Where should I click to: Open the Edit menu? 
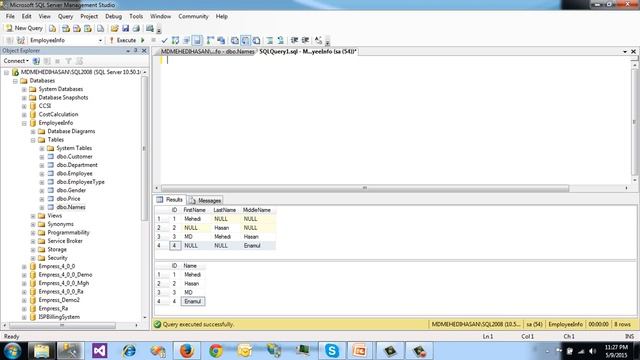[x=27, y=16]
